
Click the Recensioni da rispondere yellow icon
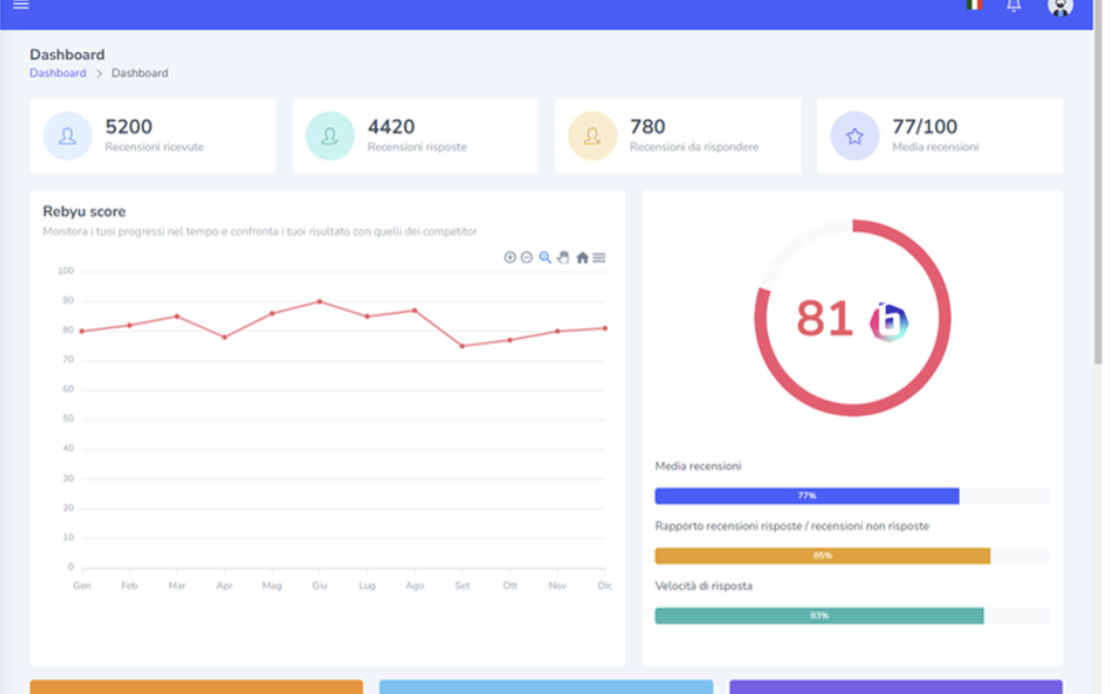click(x=593, y=136)
